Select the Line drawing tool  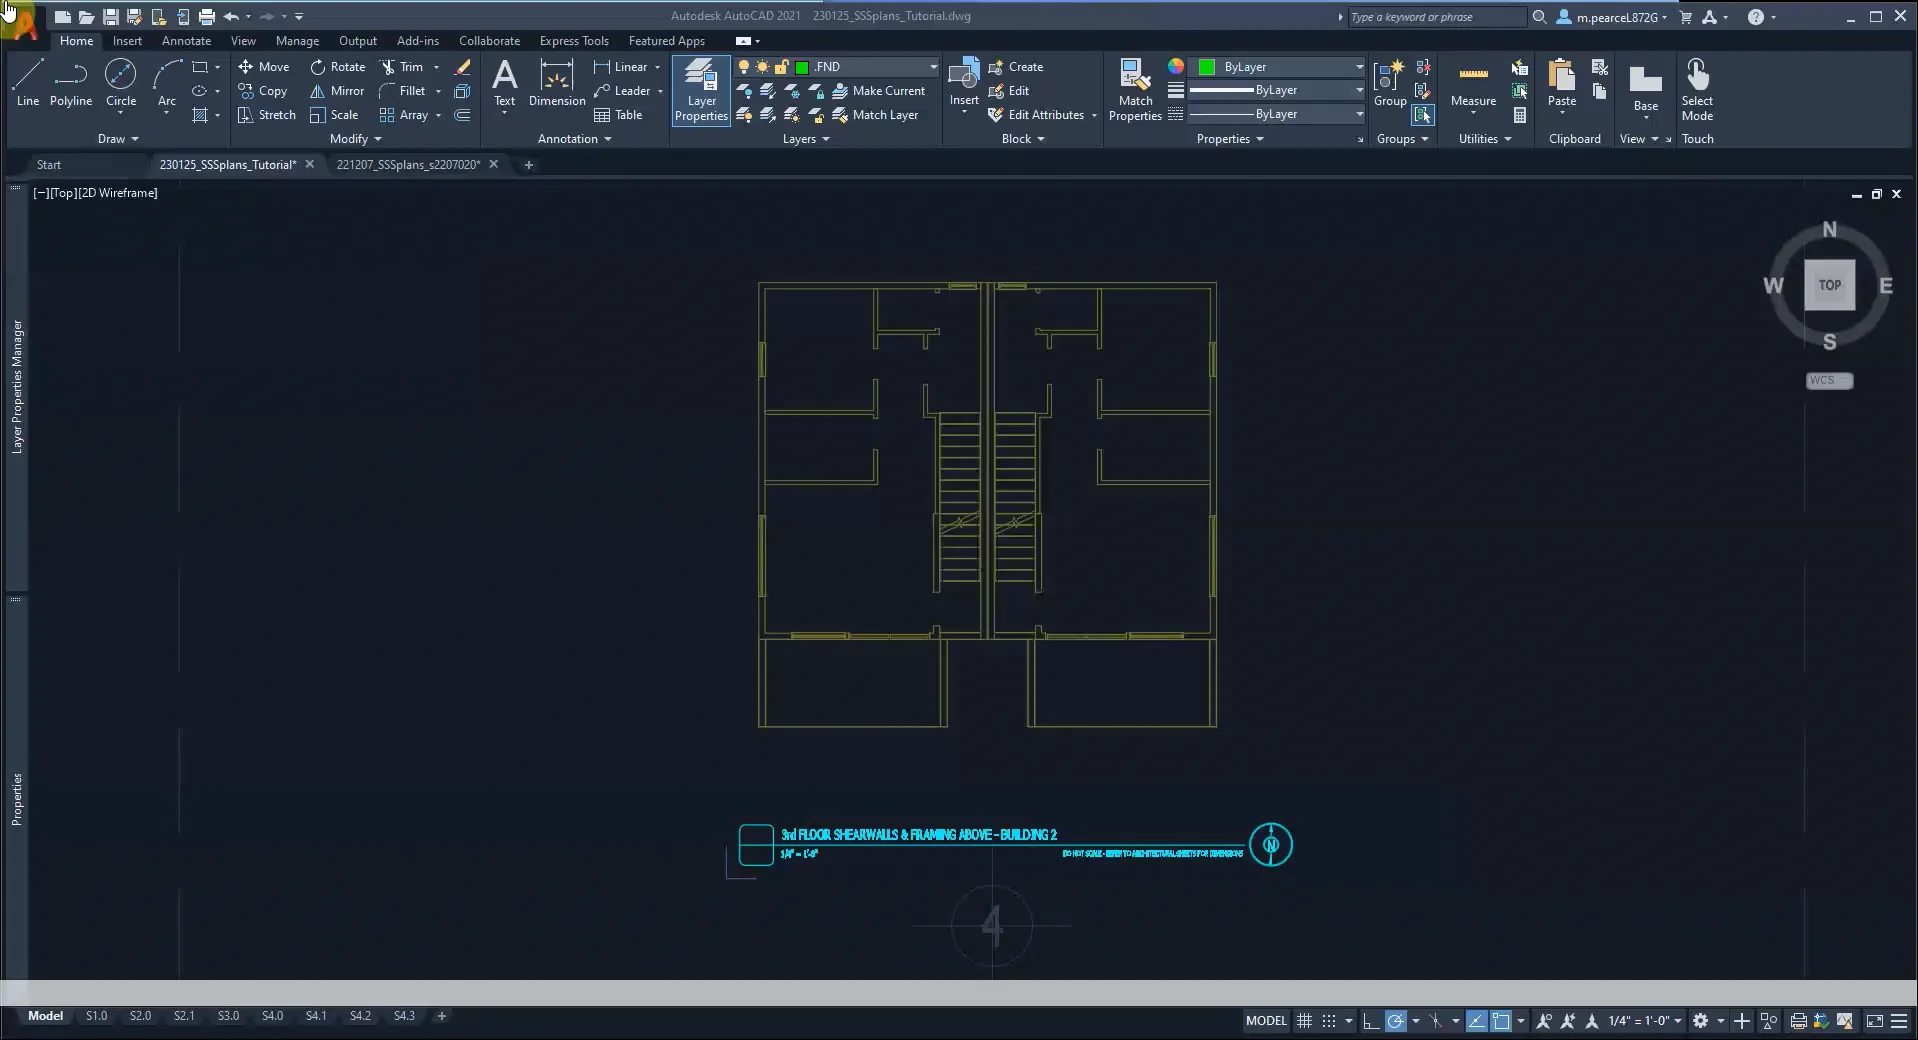pyautogui.click(x=28, y=82)
